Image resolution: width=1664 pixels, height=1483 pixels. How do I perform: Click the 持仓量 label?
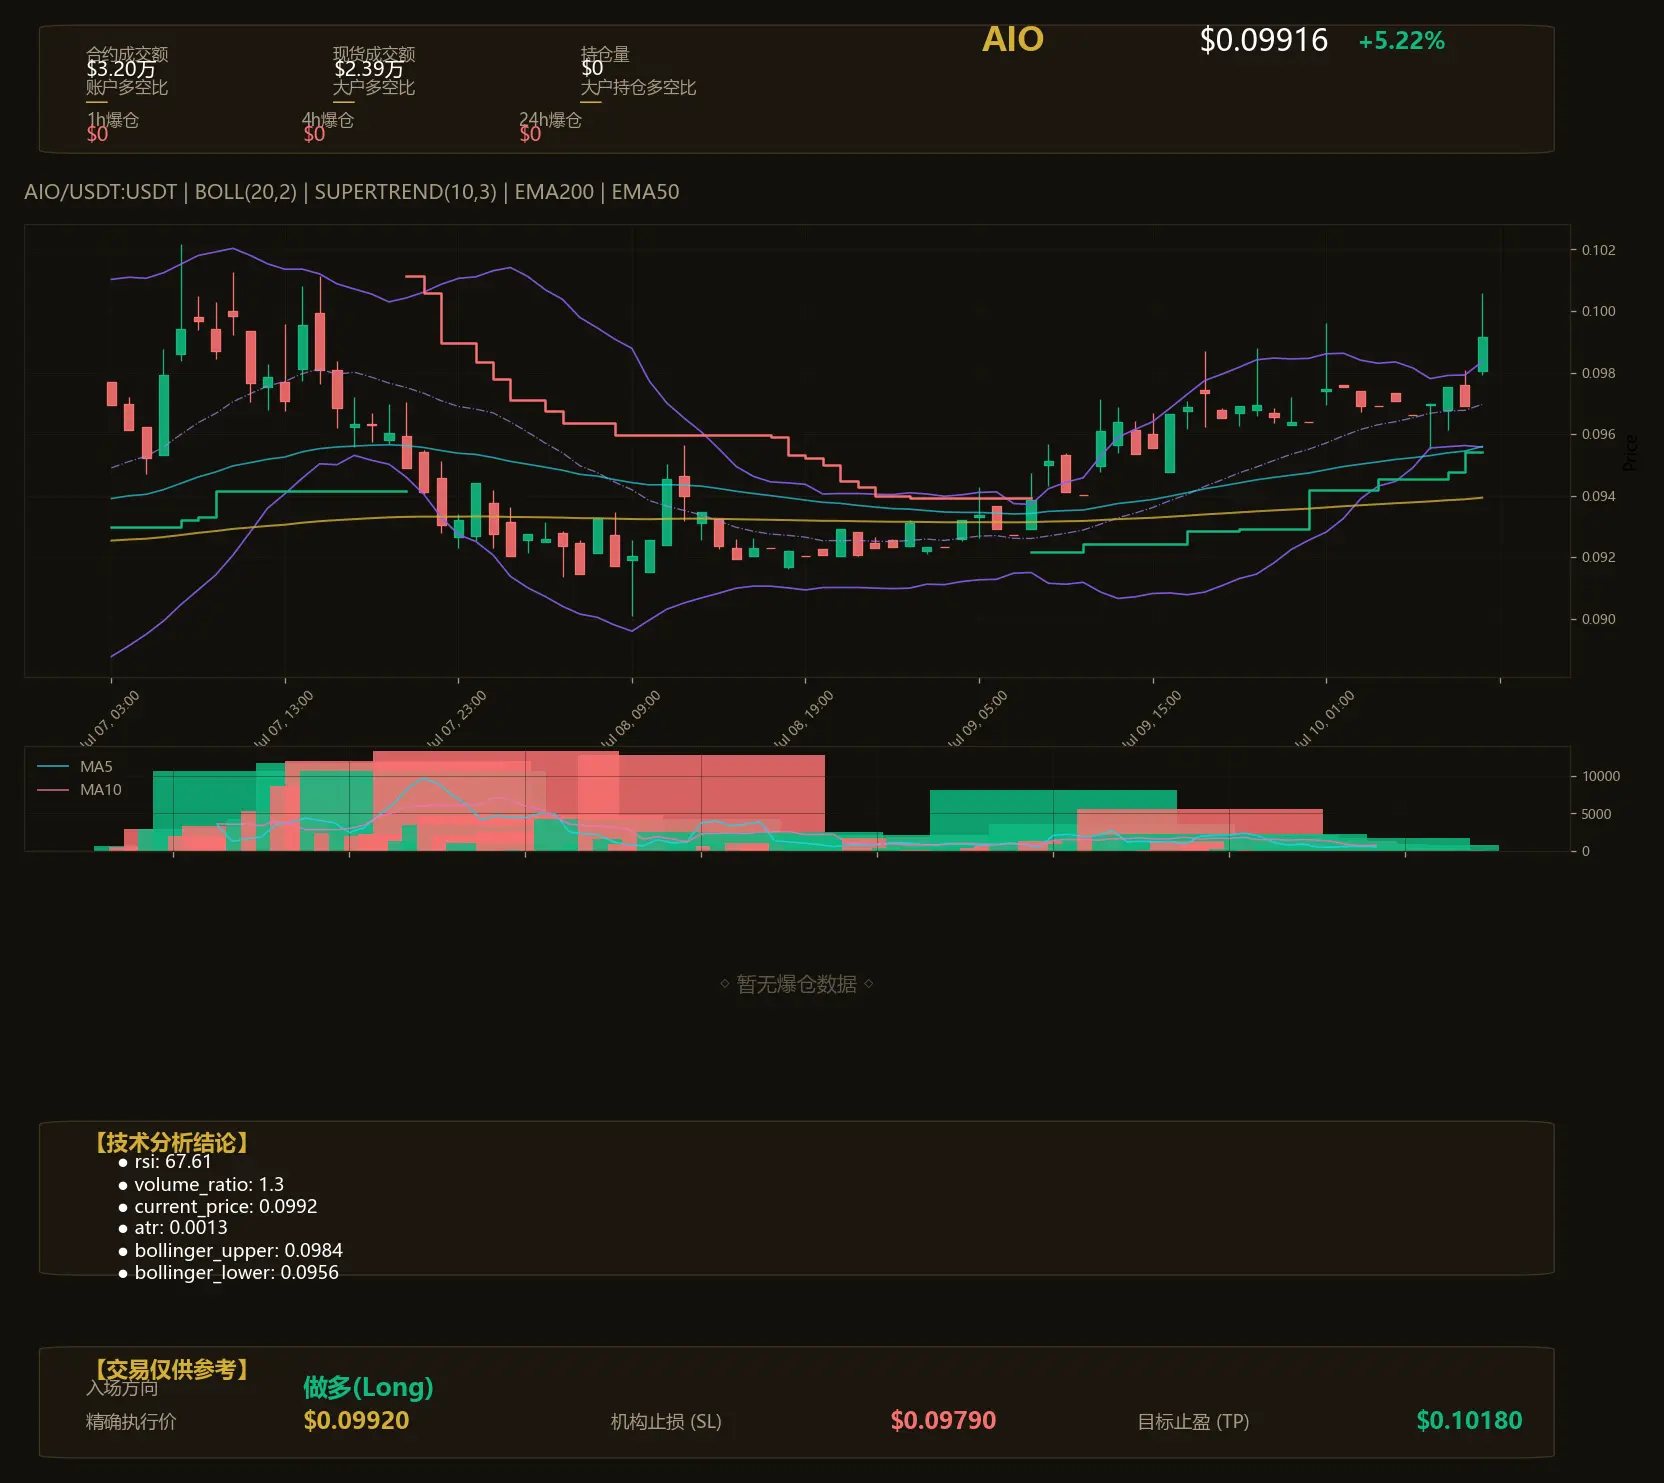coord(605,53)
